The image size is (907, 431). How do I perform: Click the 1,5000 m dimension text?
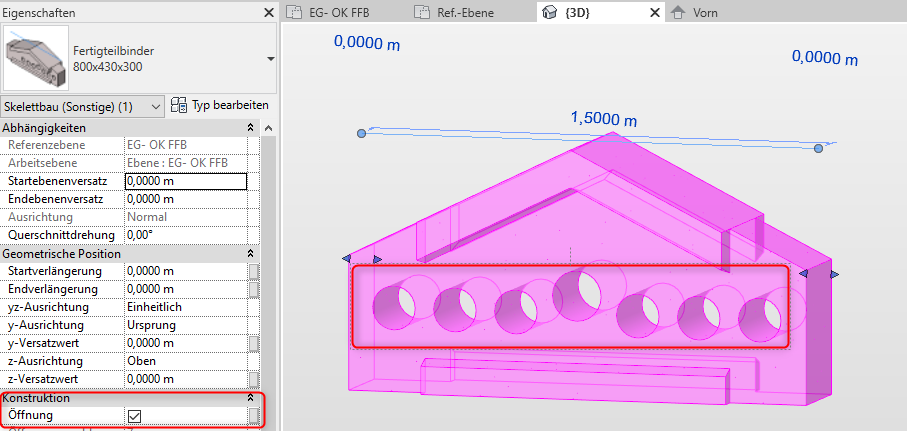pos(602,117)
